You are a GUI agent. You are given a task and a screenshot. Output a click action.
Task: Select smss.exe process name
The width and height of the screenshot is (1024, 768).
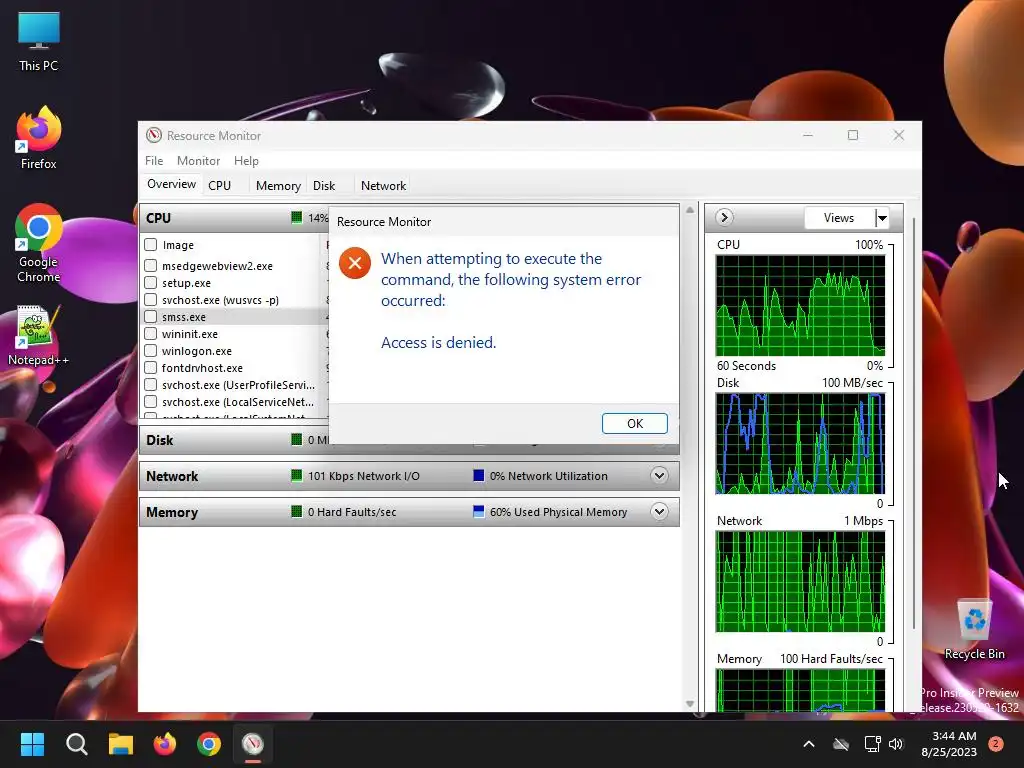click(x=184, y=317)
